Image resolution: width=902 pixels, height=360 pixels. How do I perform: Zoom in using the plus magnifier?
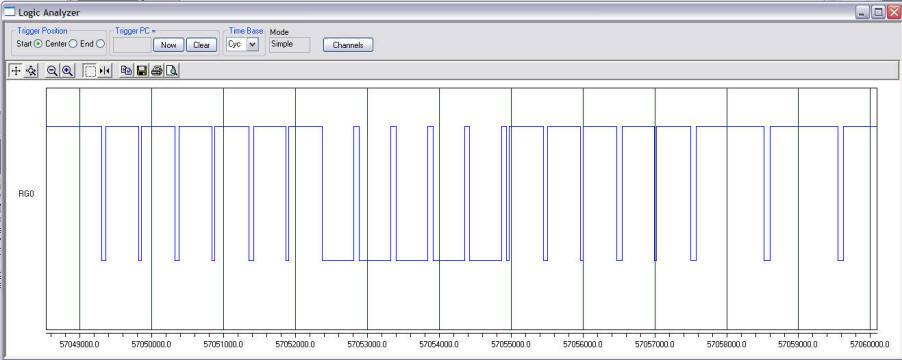tap(67, 71)
